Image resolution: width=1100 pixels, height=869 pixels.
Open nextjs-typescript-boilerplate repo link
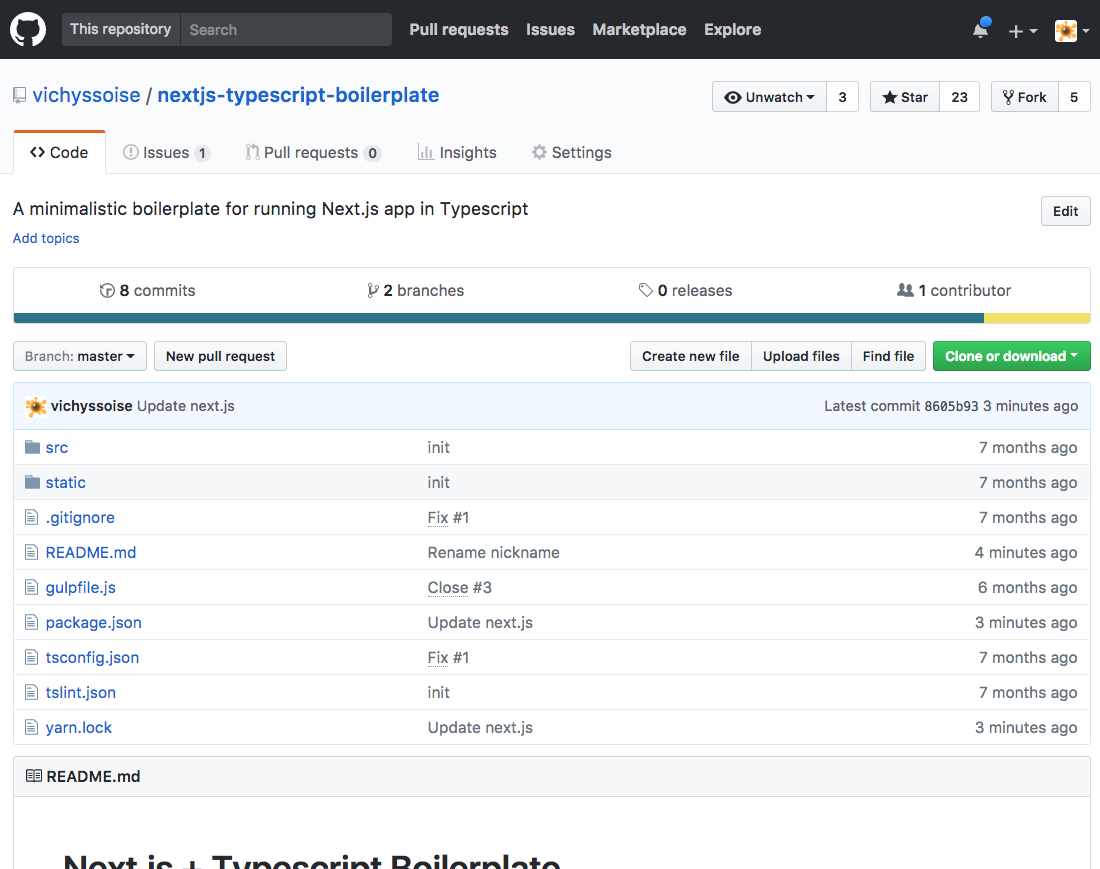click(298, 95)
